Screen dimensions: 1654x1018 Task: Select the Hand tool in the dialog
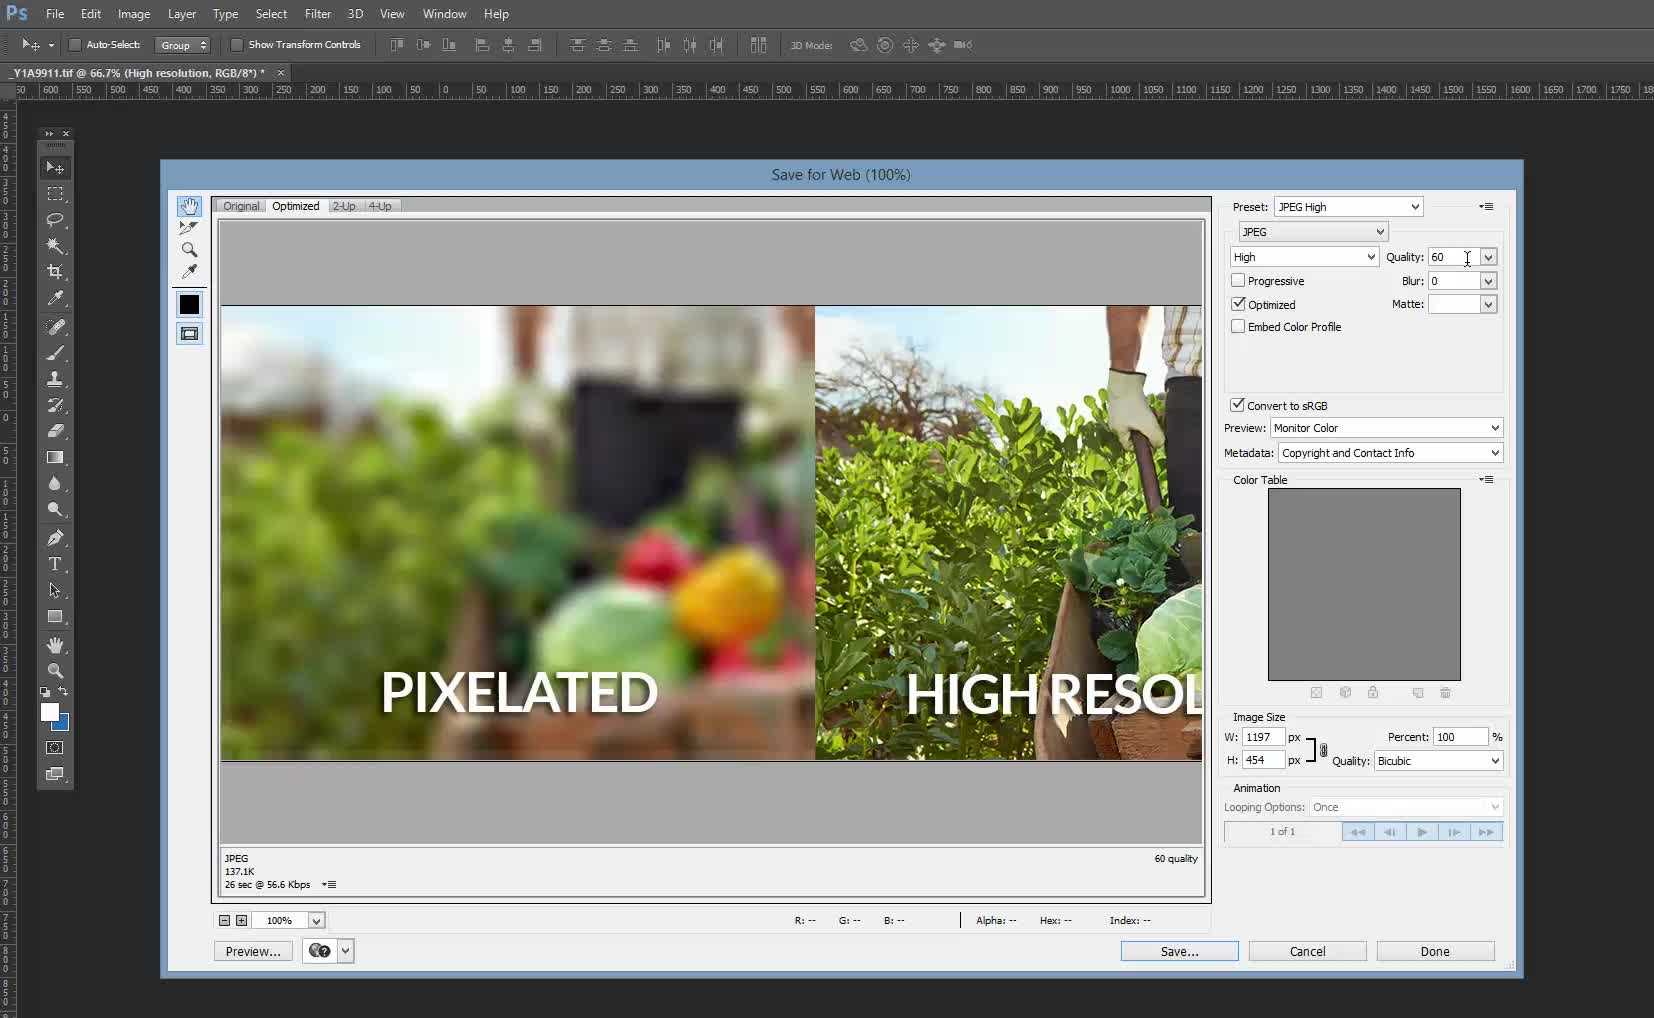[x=190, y=207]
